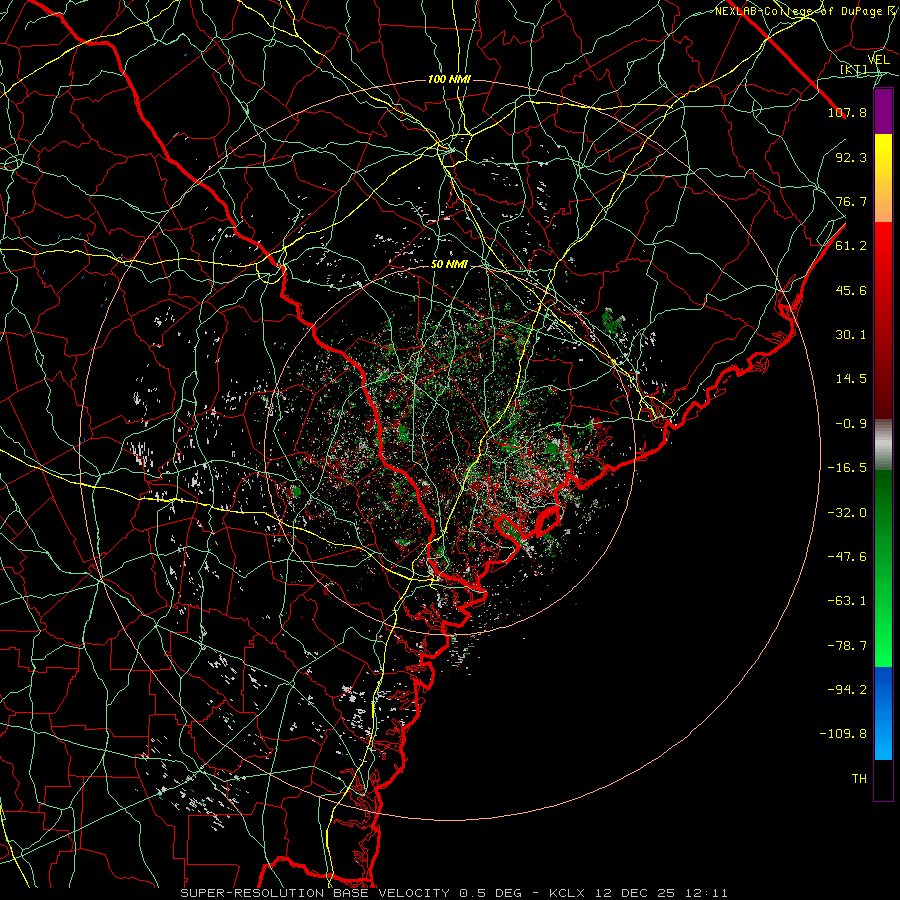Click the -47.6 velocity scale value
Image resolution: width=900 pixels, height=900 pixels.
(x=847, y=557)
